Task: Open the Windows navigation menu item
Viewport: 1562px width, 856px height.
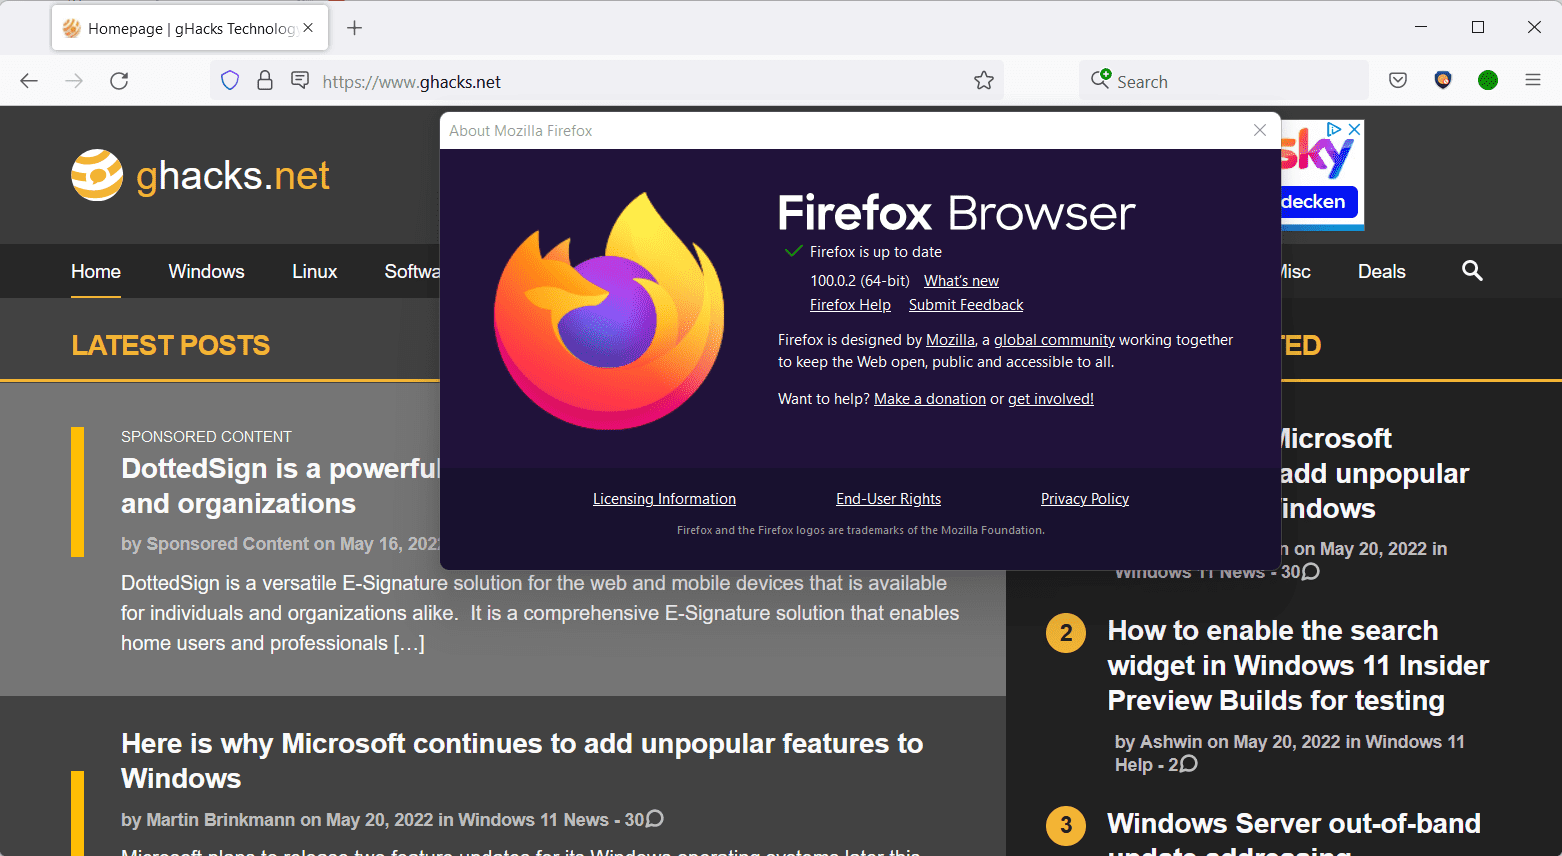Action: [206, 272]
